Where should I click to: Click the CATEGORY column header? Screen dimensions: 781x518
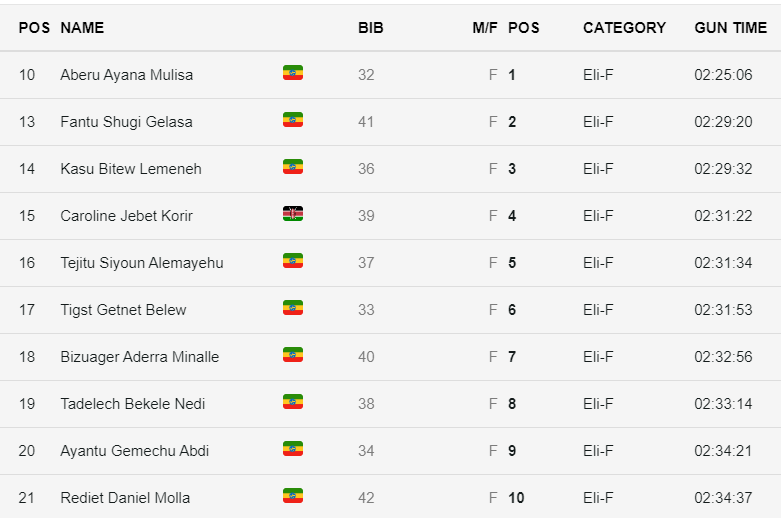pos(624,28)
